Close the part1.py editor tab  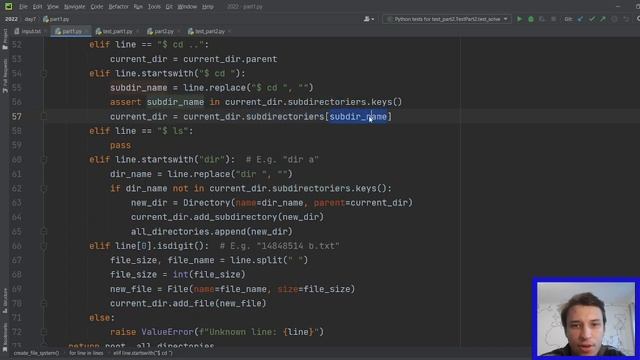[x=87, y=31]
